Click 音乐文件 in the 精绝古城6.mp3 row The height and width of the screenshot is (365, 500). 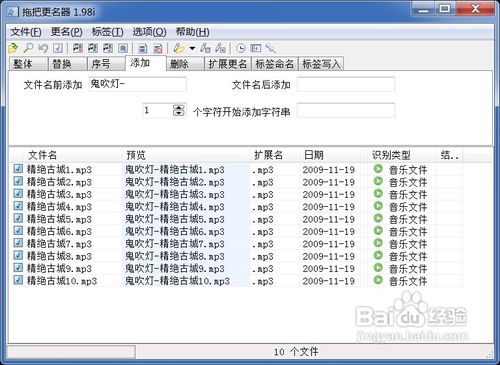[408, 231]
